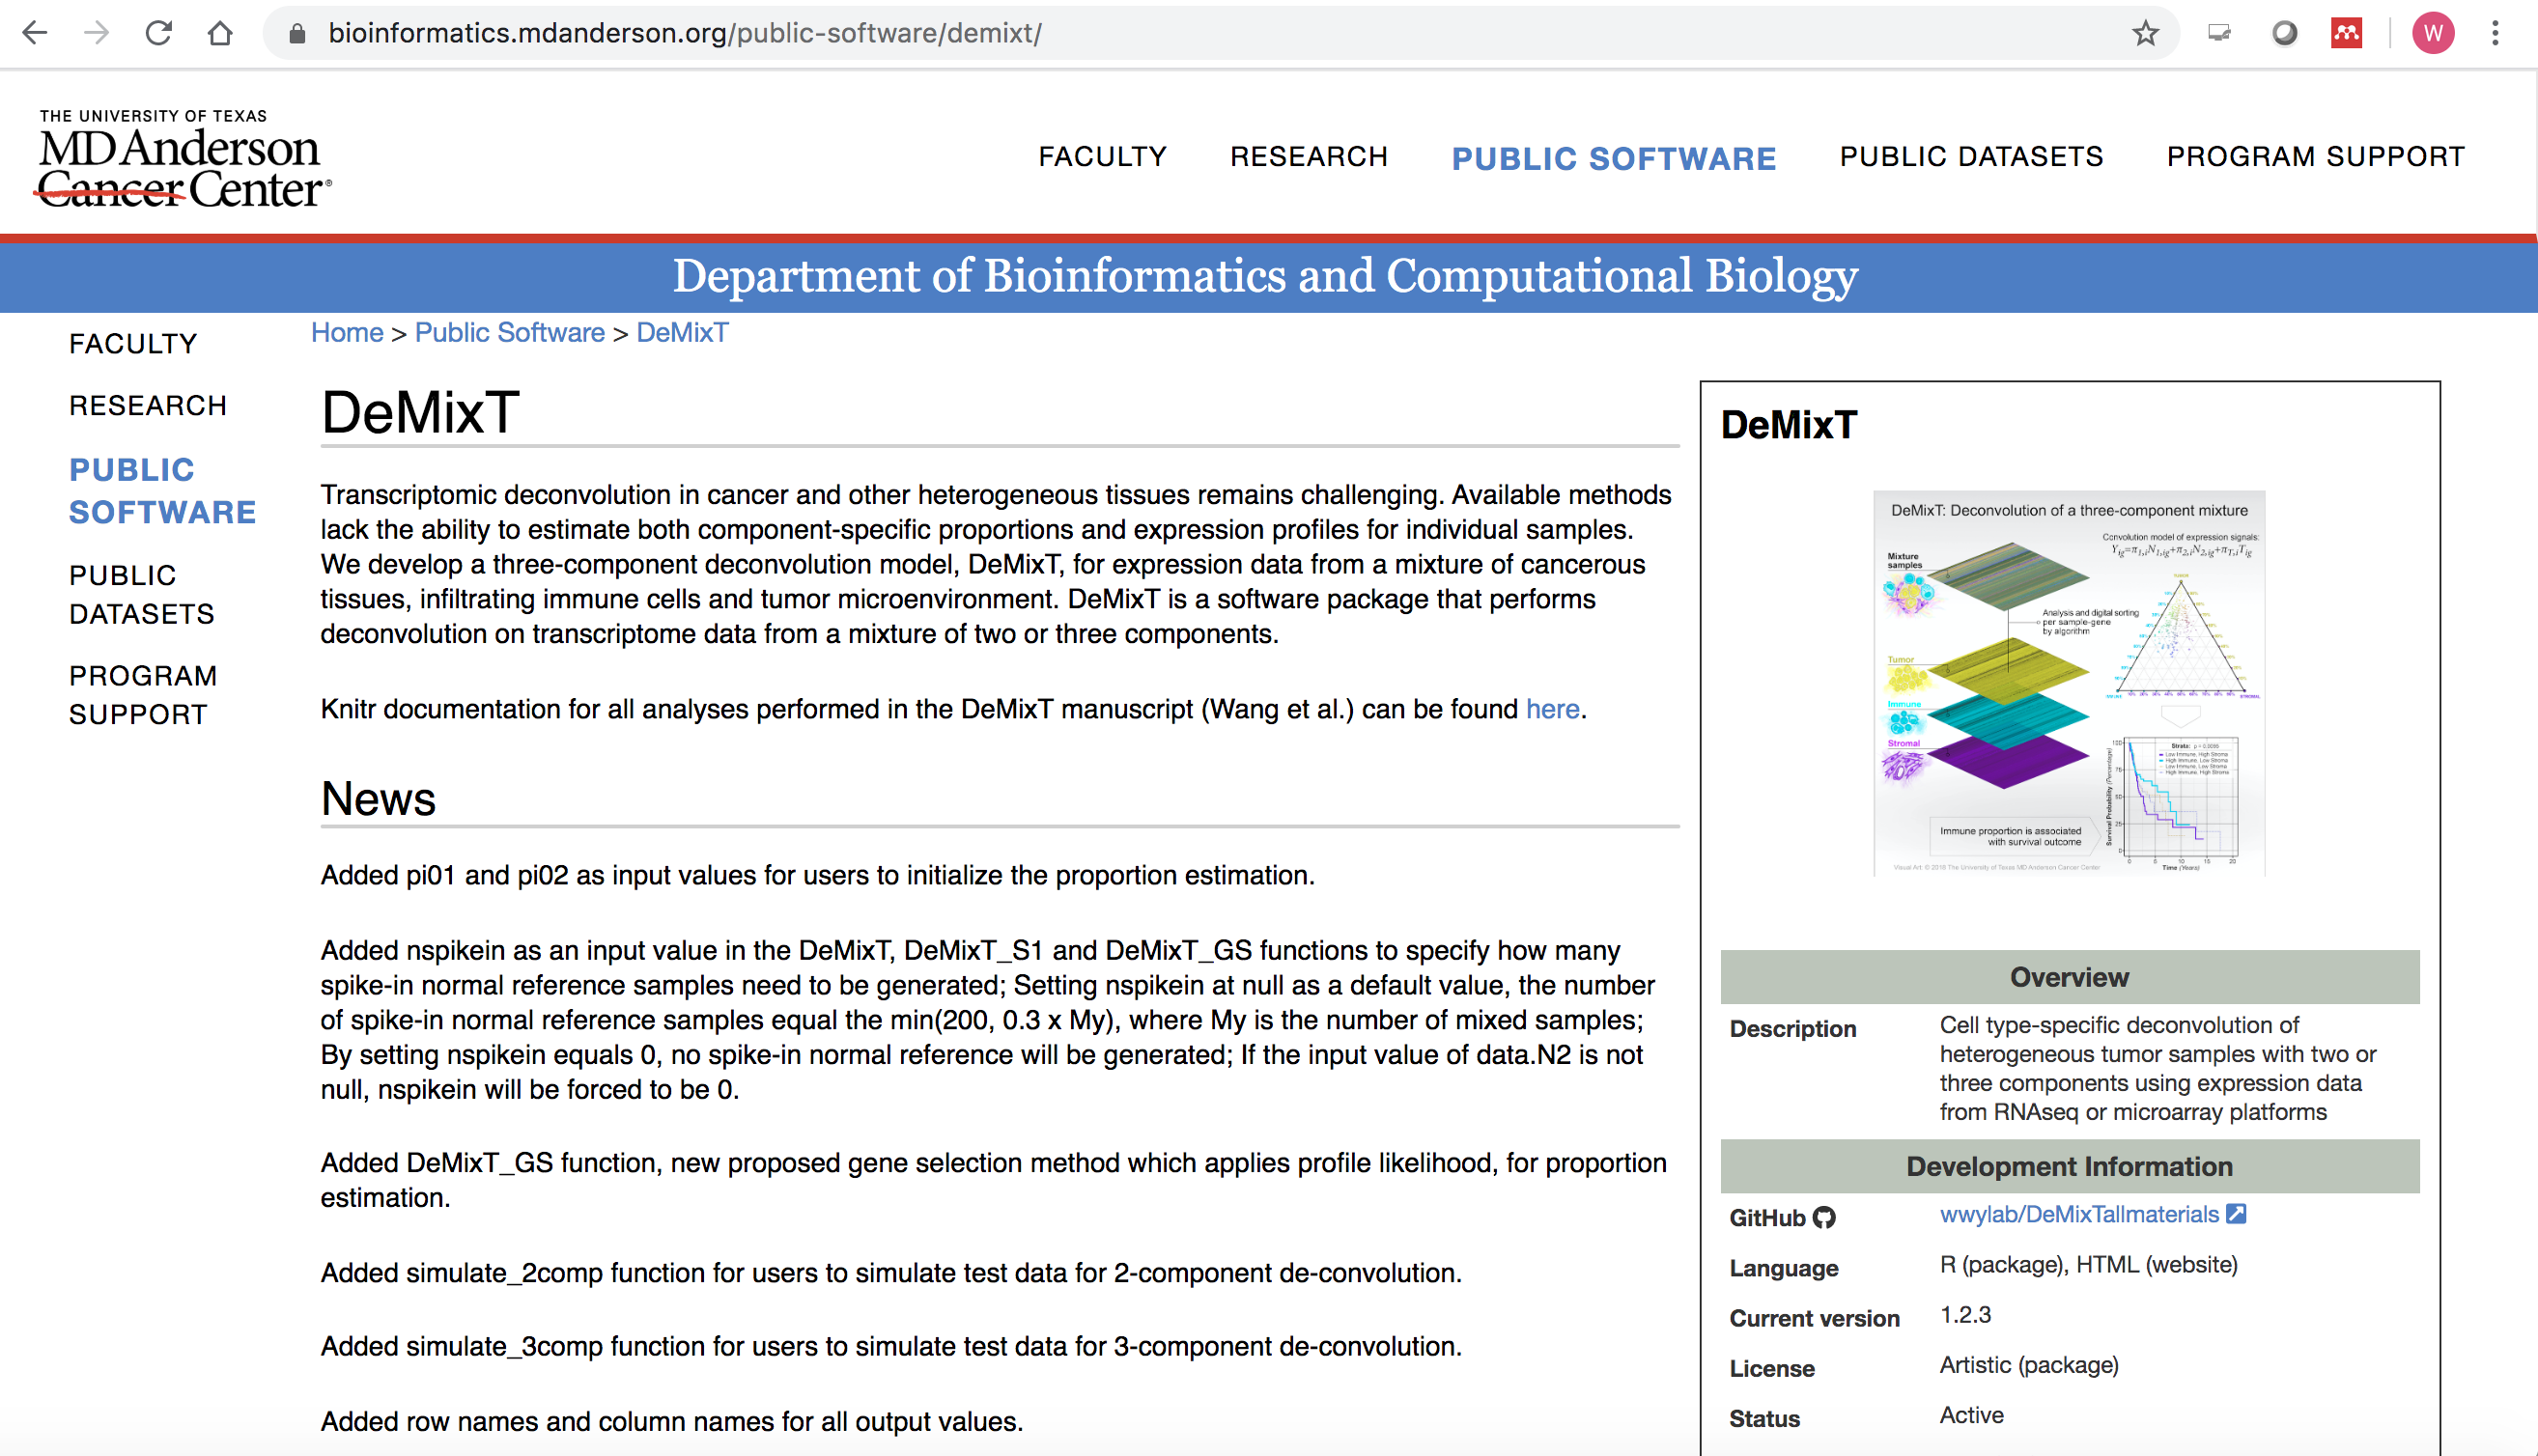Viewport: 2538px width, 1456px height.
Task: Select PUBLIC SOFTWARE in top navigation
Action: pos(1614,158)
